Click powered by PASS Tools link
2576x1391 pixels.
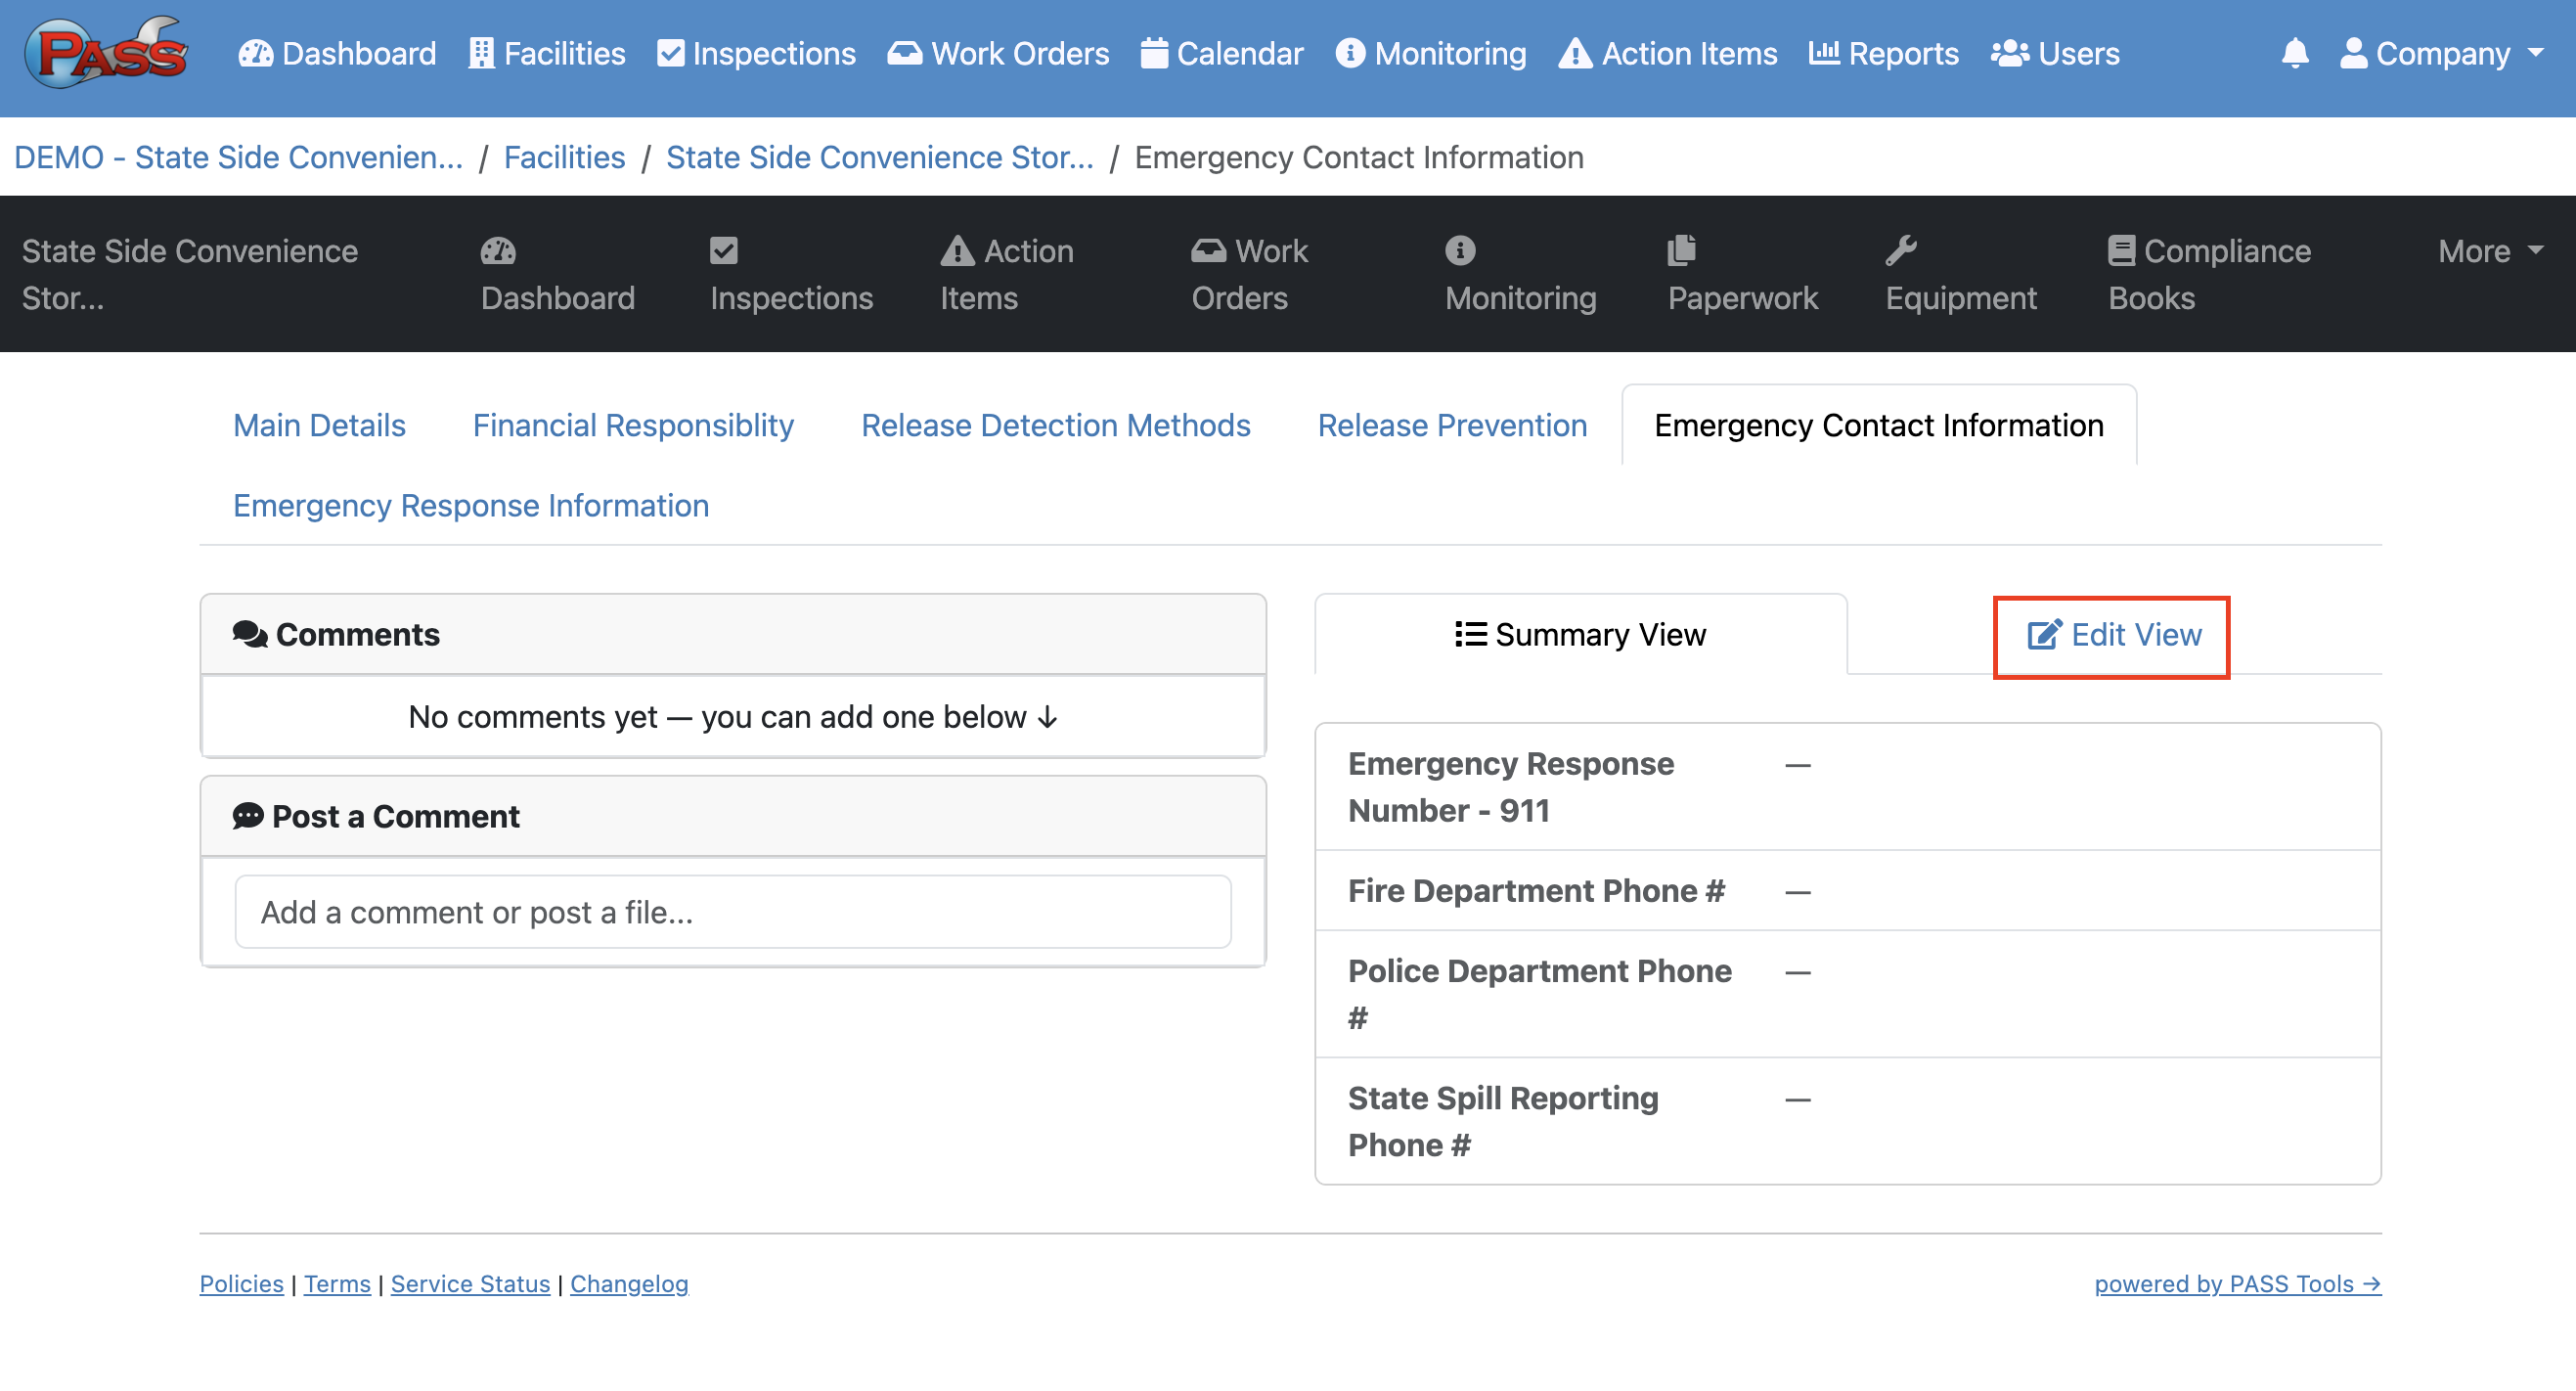[x=2237, y=1283]
